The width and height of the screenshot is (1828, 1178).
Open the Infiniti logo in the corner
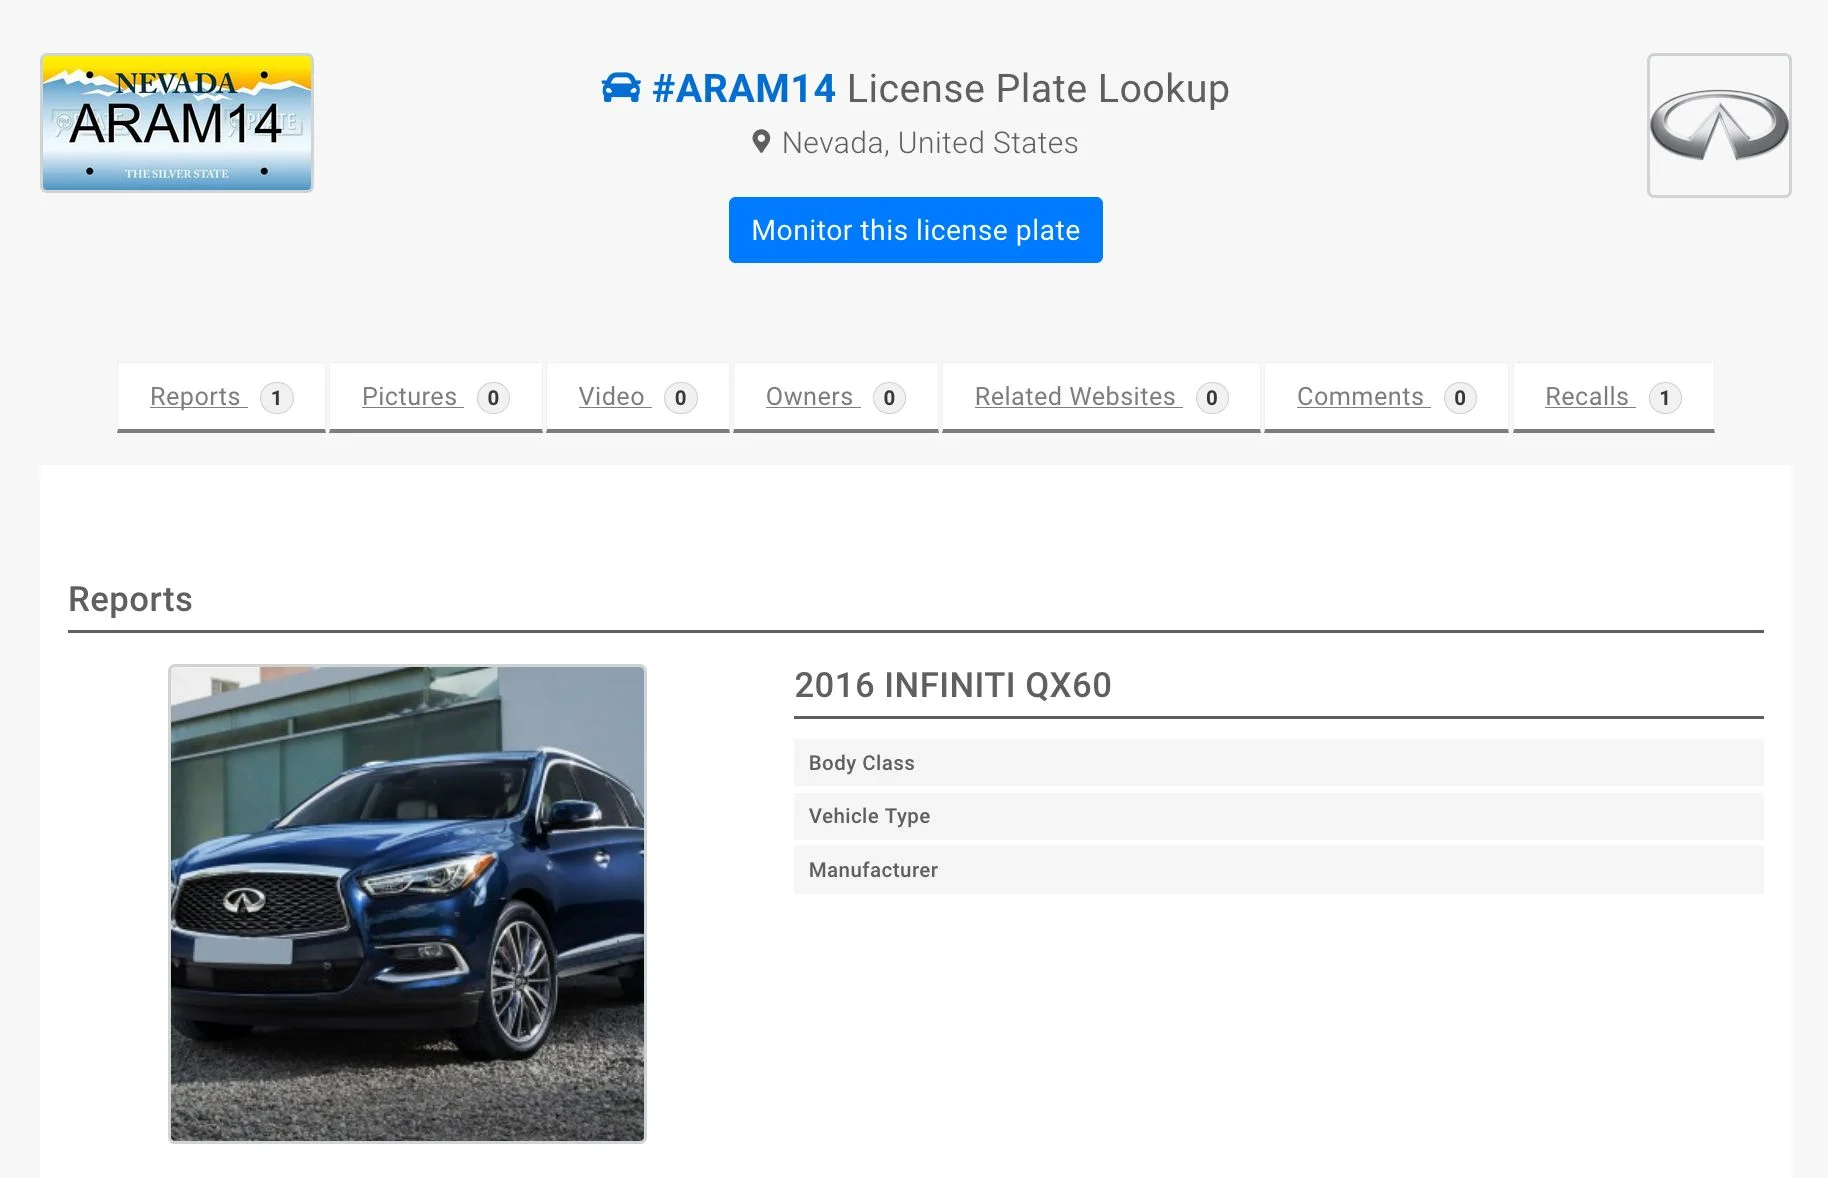[1719, 125]
